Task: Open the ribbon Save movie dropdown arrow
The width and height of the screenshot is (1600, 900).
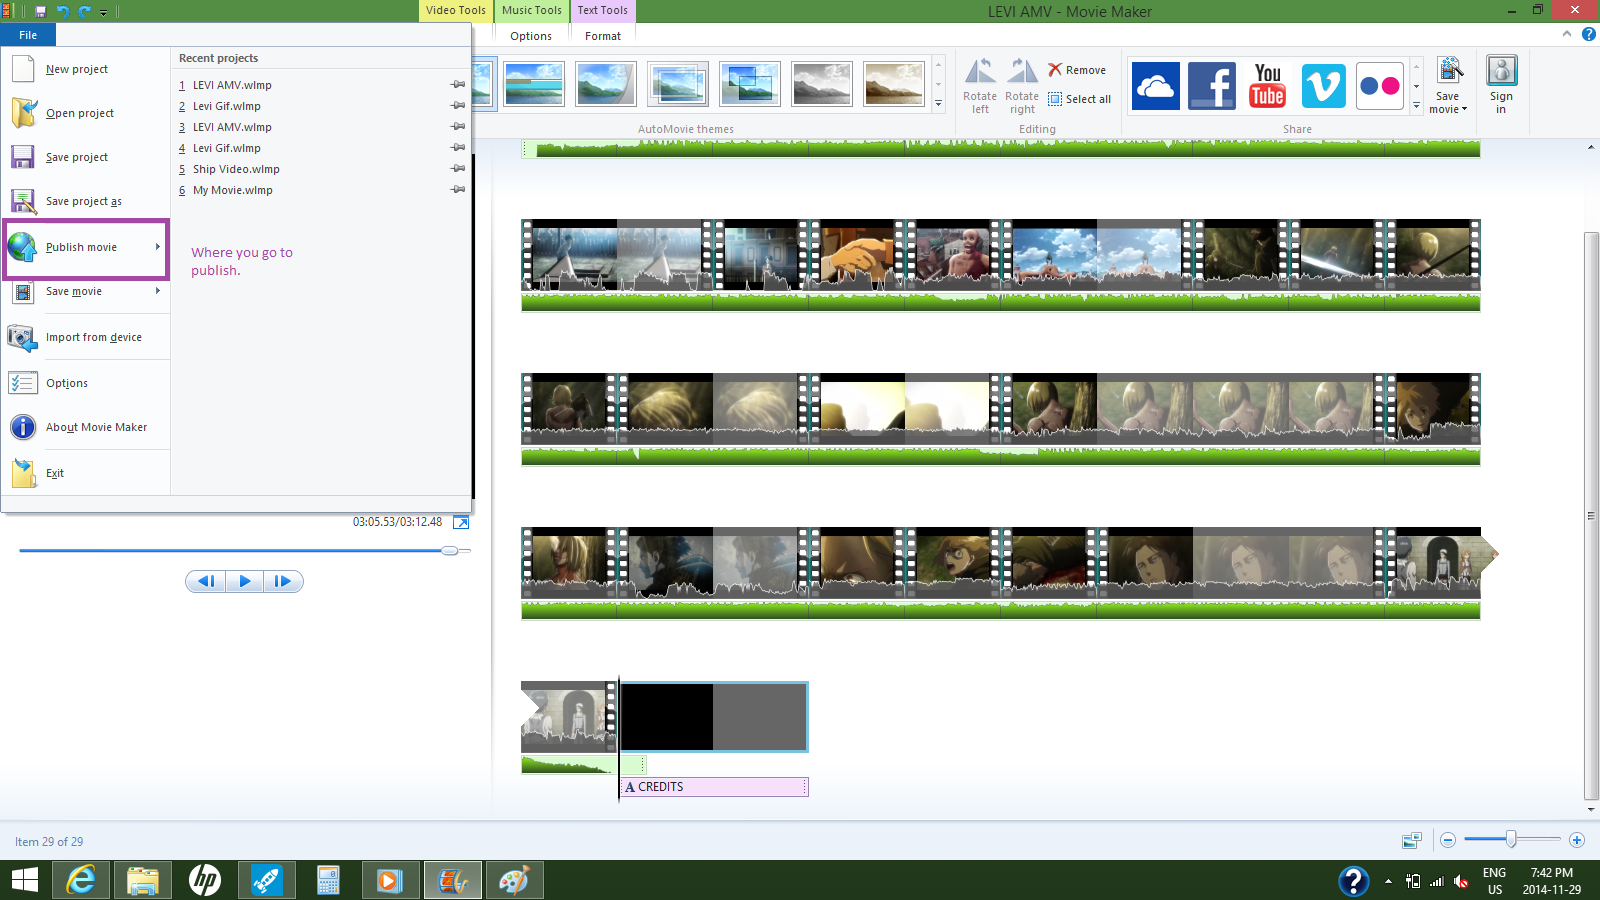Action: pyautogui.click(x=1464, y=110)
